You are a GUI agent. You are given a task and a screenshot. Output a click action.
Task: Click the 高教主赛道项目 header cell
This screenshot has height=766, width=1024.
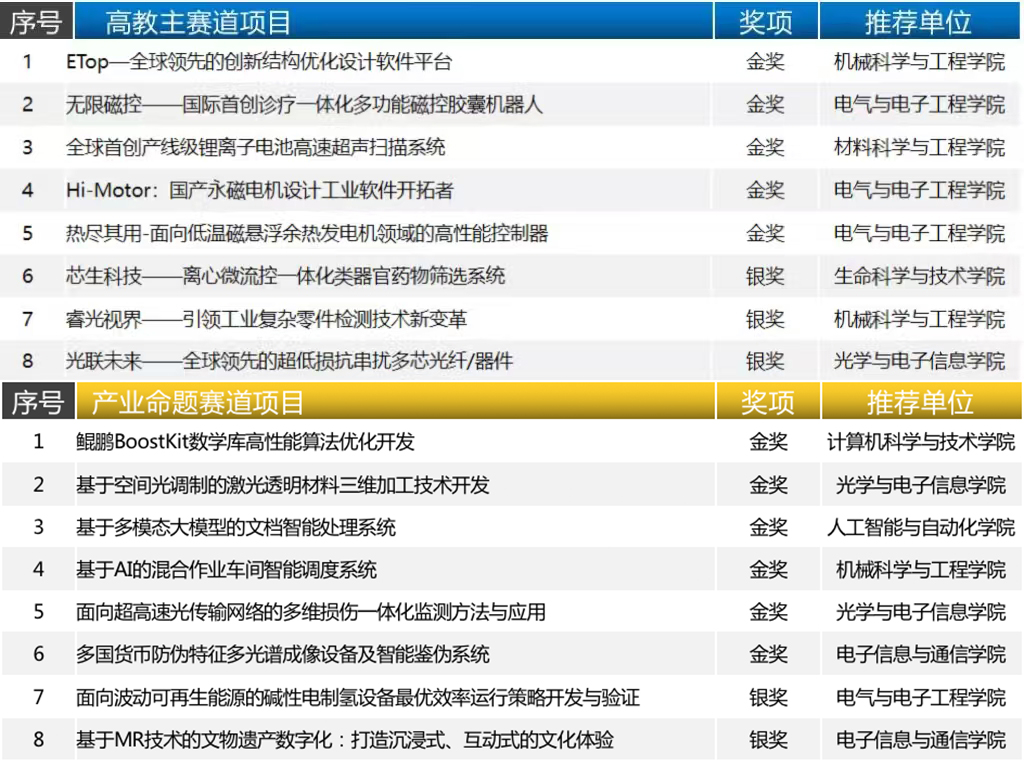pos(198,22)
